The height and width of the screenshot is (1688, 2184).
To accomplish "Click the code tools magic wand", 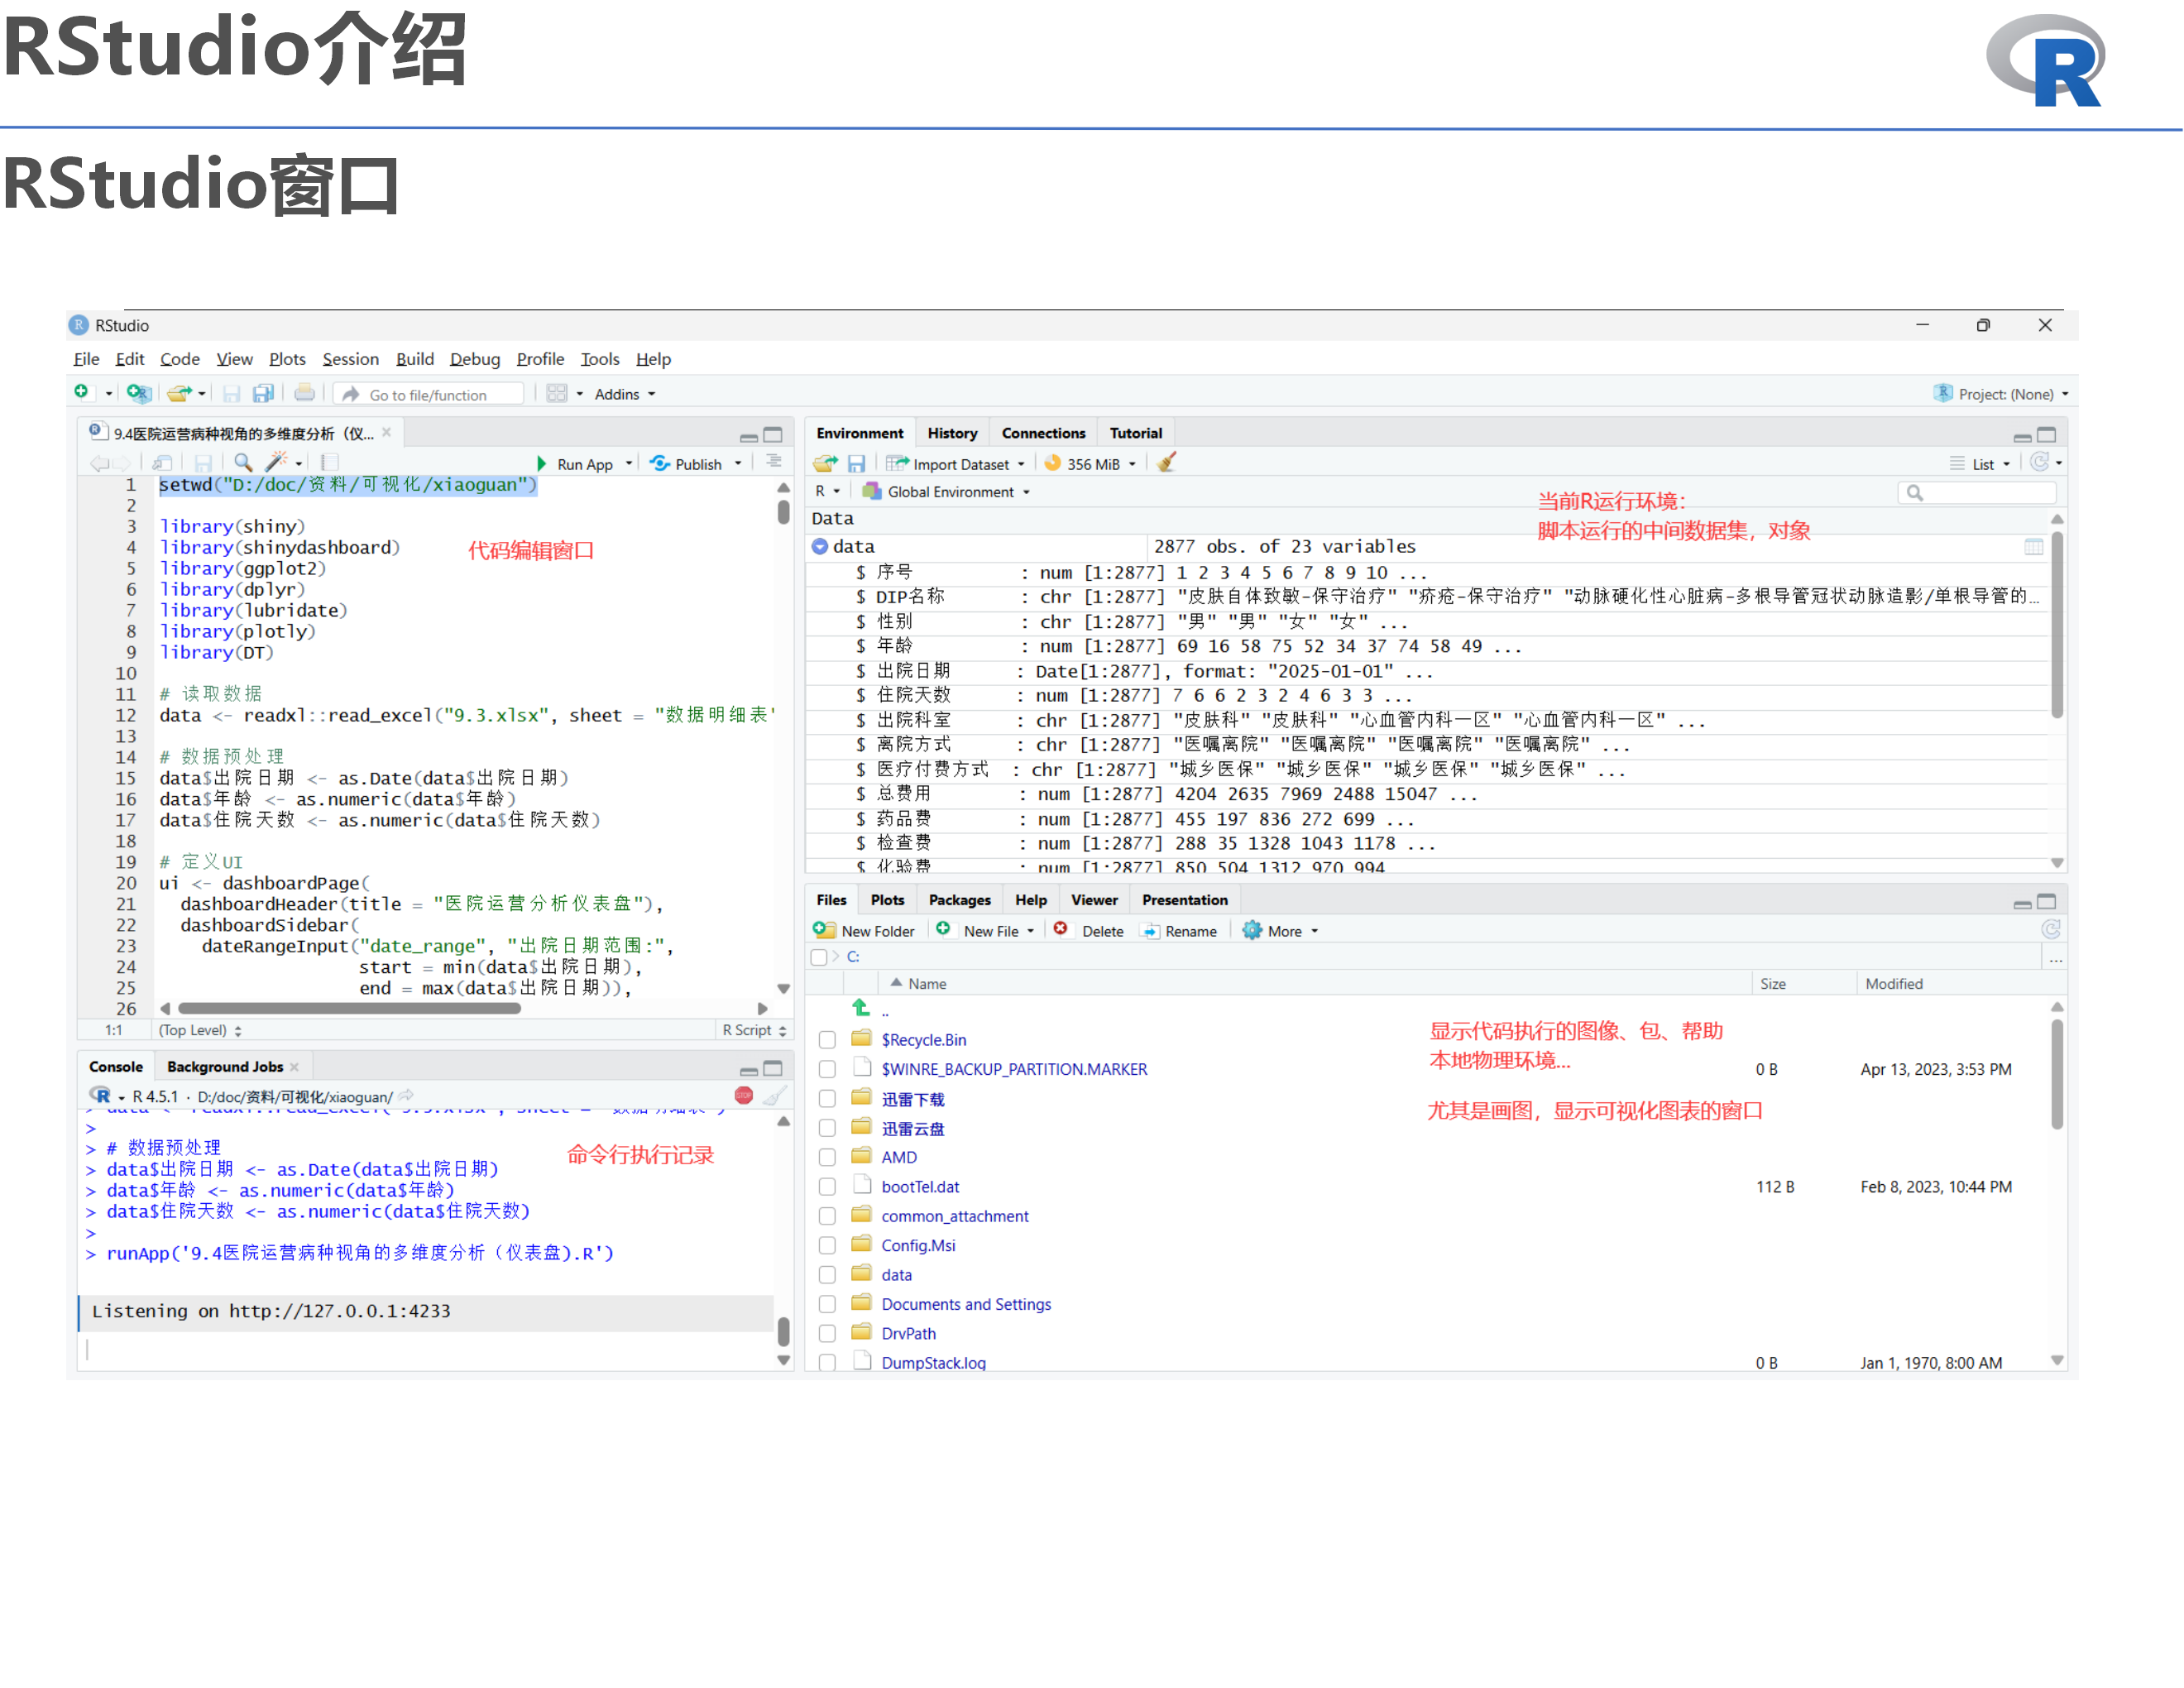I will (276, 462).
